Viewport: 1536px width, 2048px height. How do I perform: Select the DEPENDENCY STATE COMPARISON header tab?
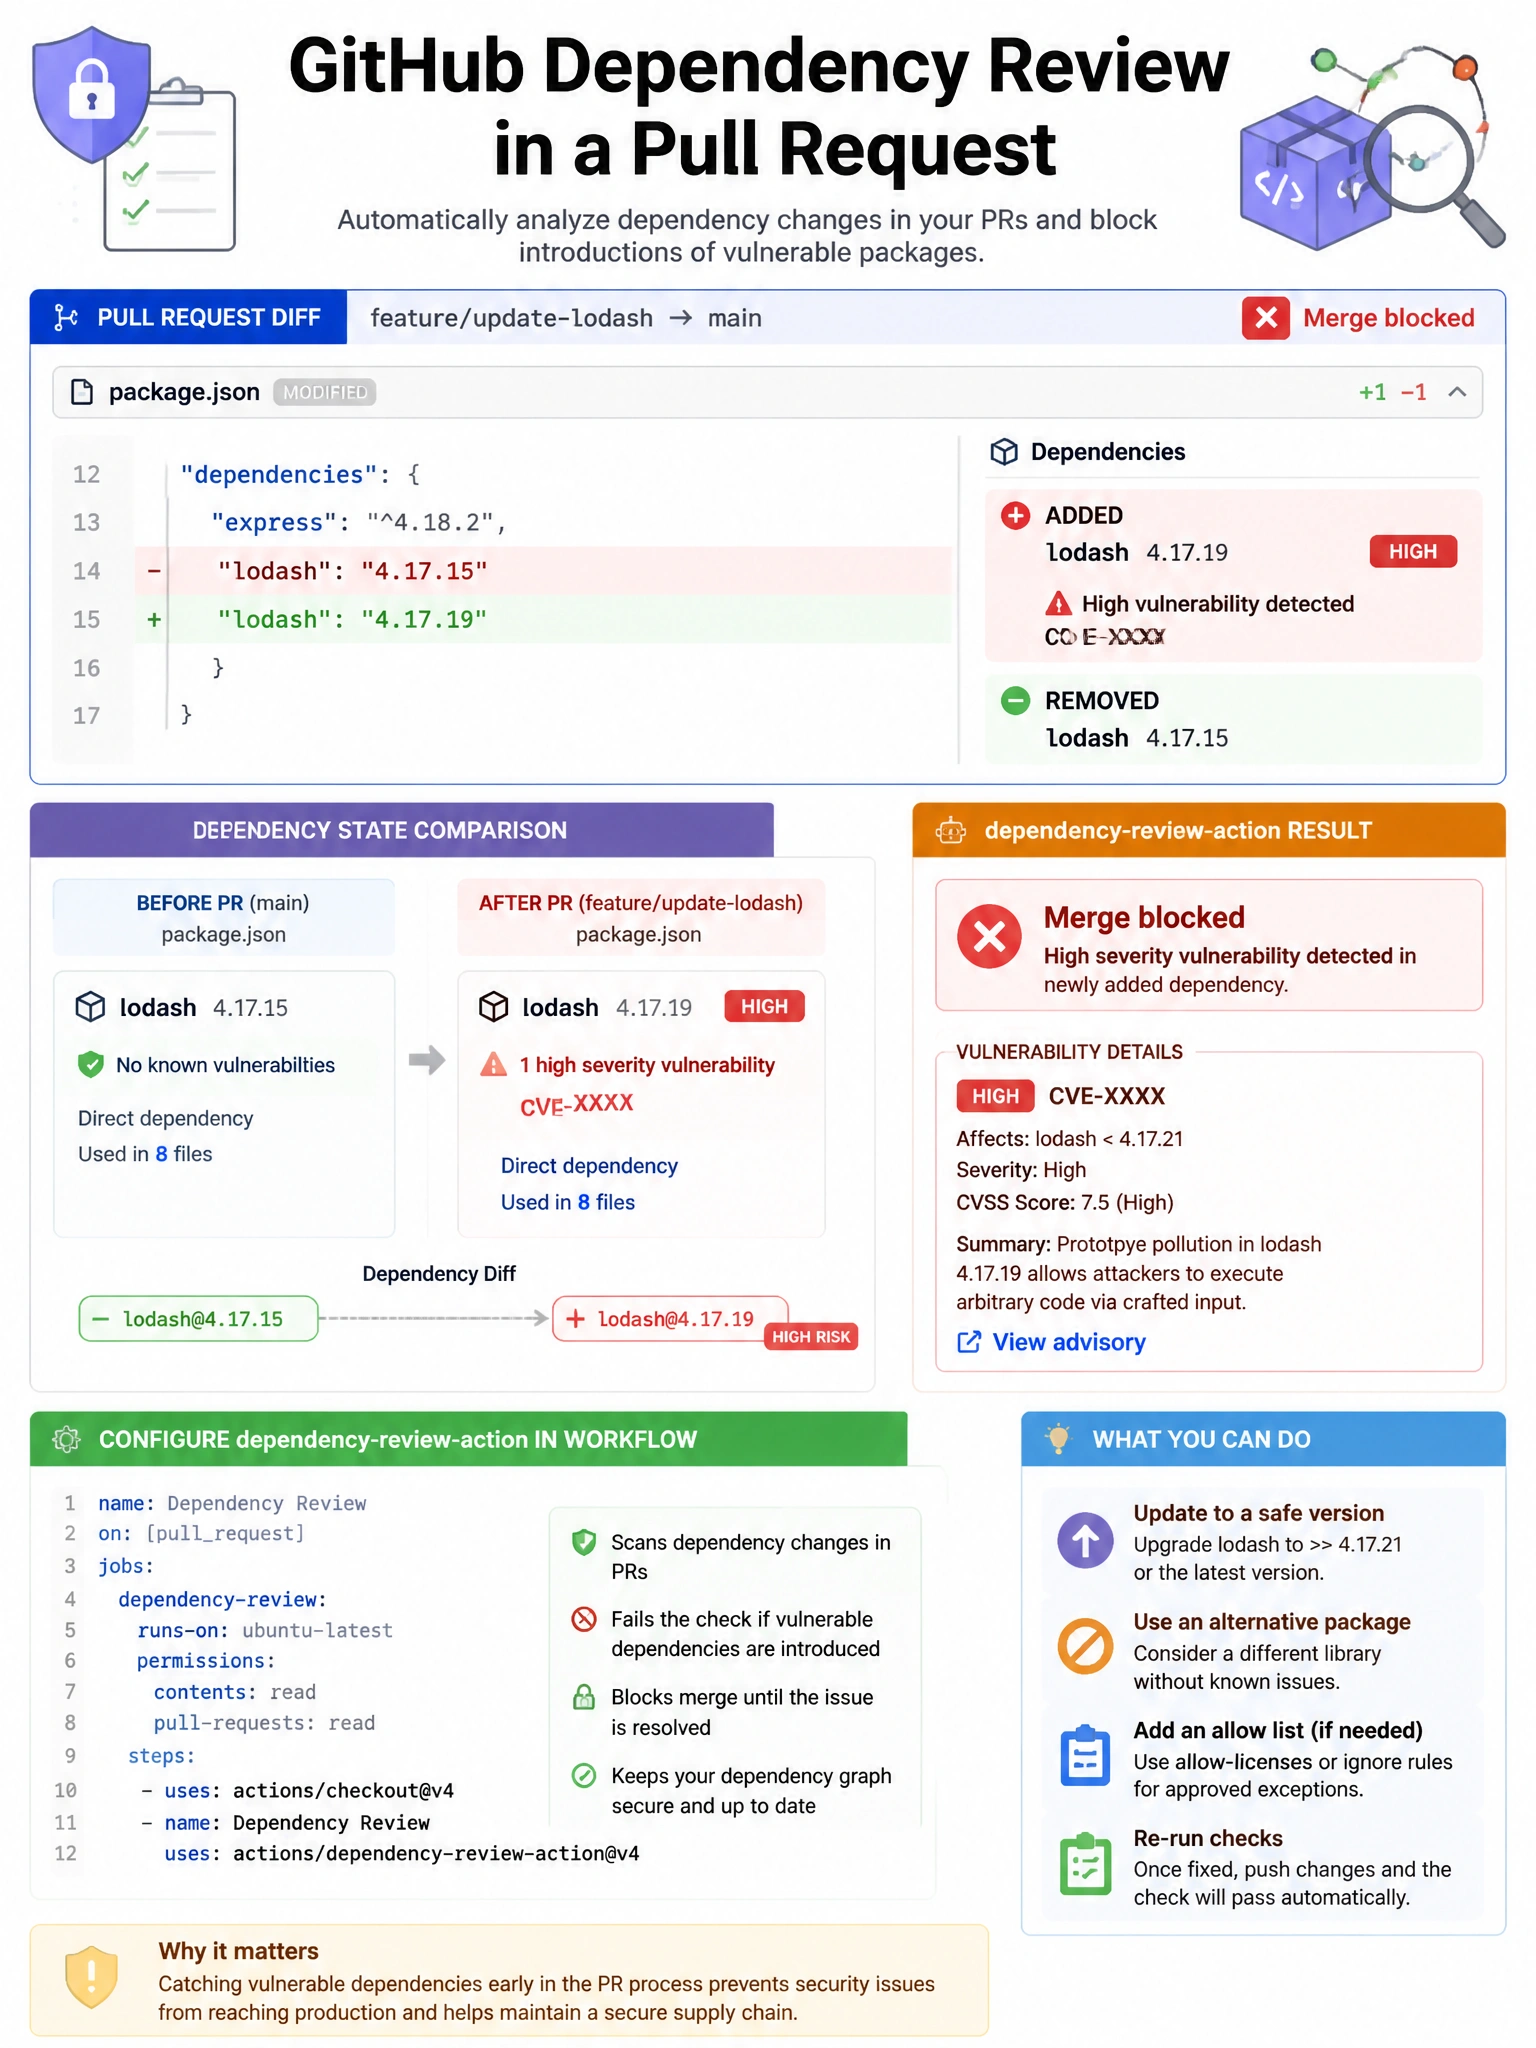click(402, 830)
